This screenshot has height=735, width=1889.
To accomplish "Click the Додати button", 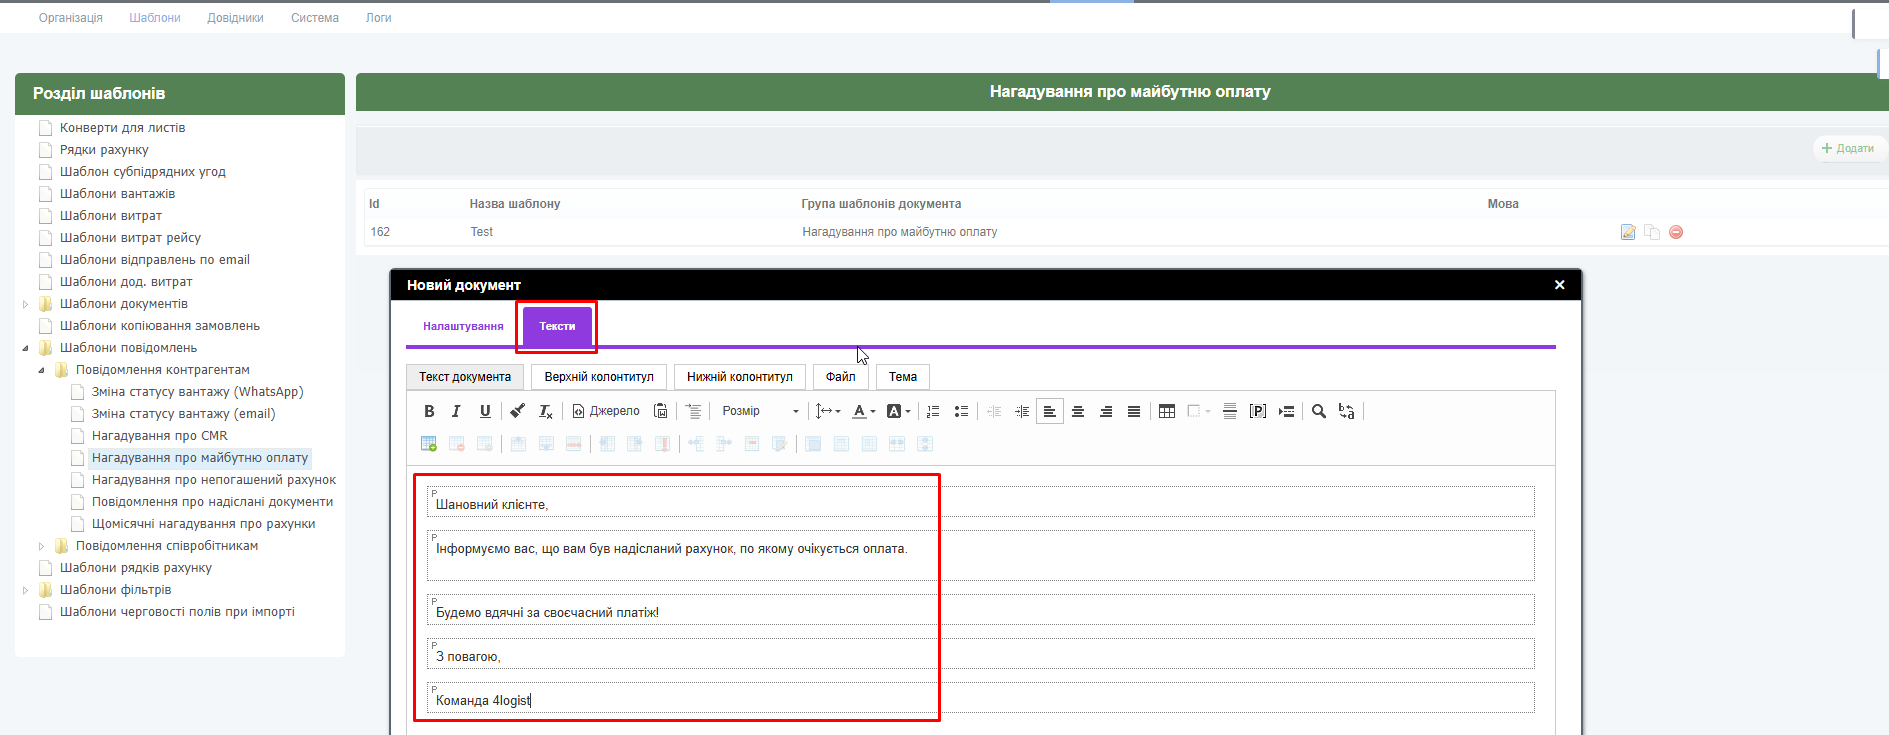I will coord(1847,148).
